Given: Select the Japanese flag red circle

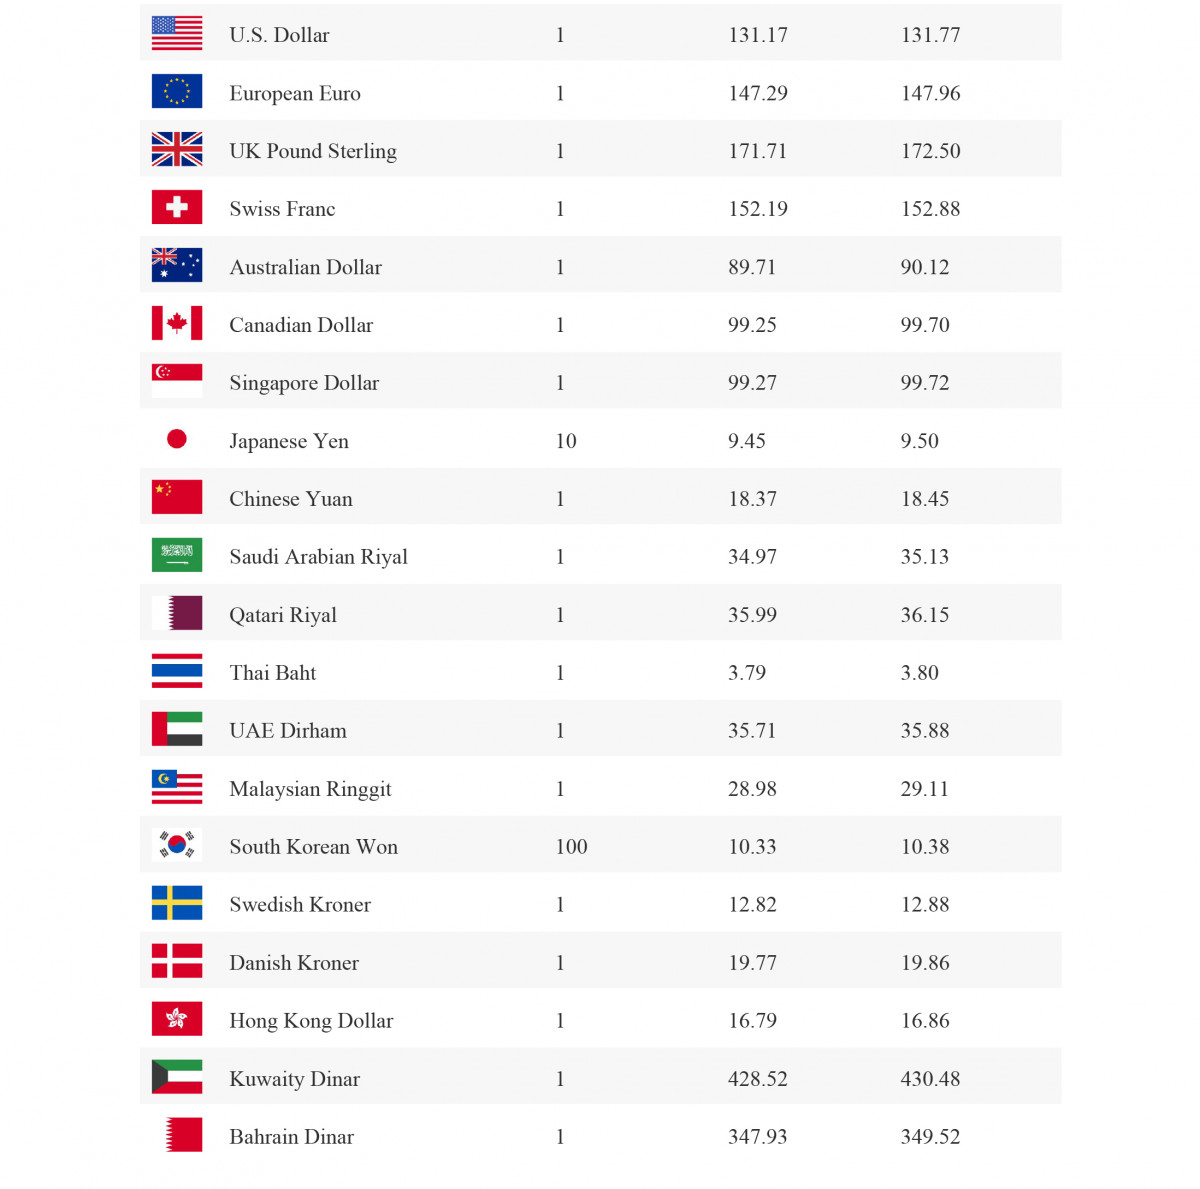Looking at the screenshot, I should (x=177, y=439).
